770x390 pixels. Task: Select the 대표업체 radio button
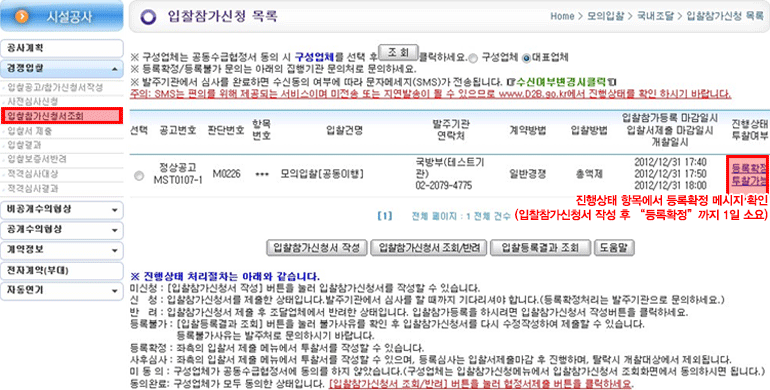click(526, 58)
